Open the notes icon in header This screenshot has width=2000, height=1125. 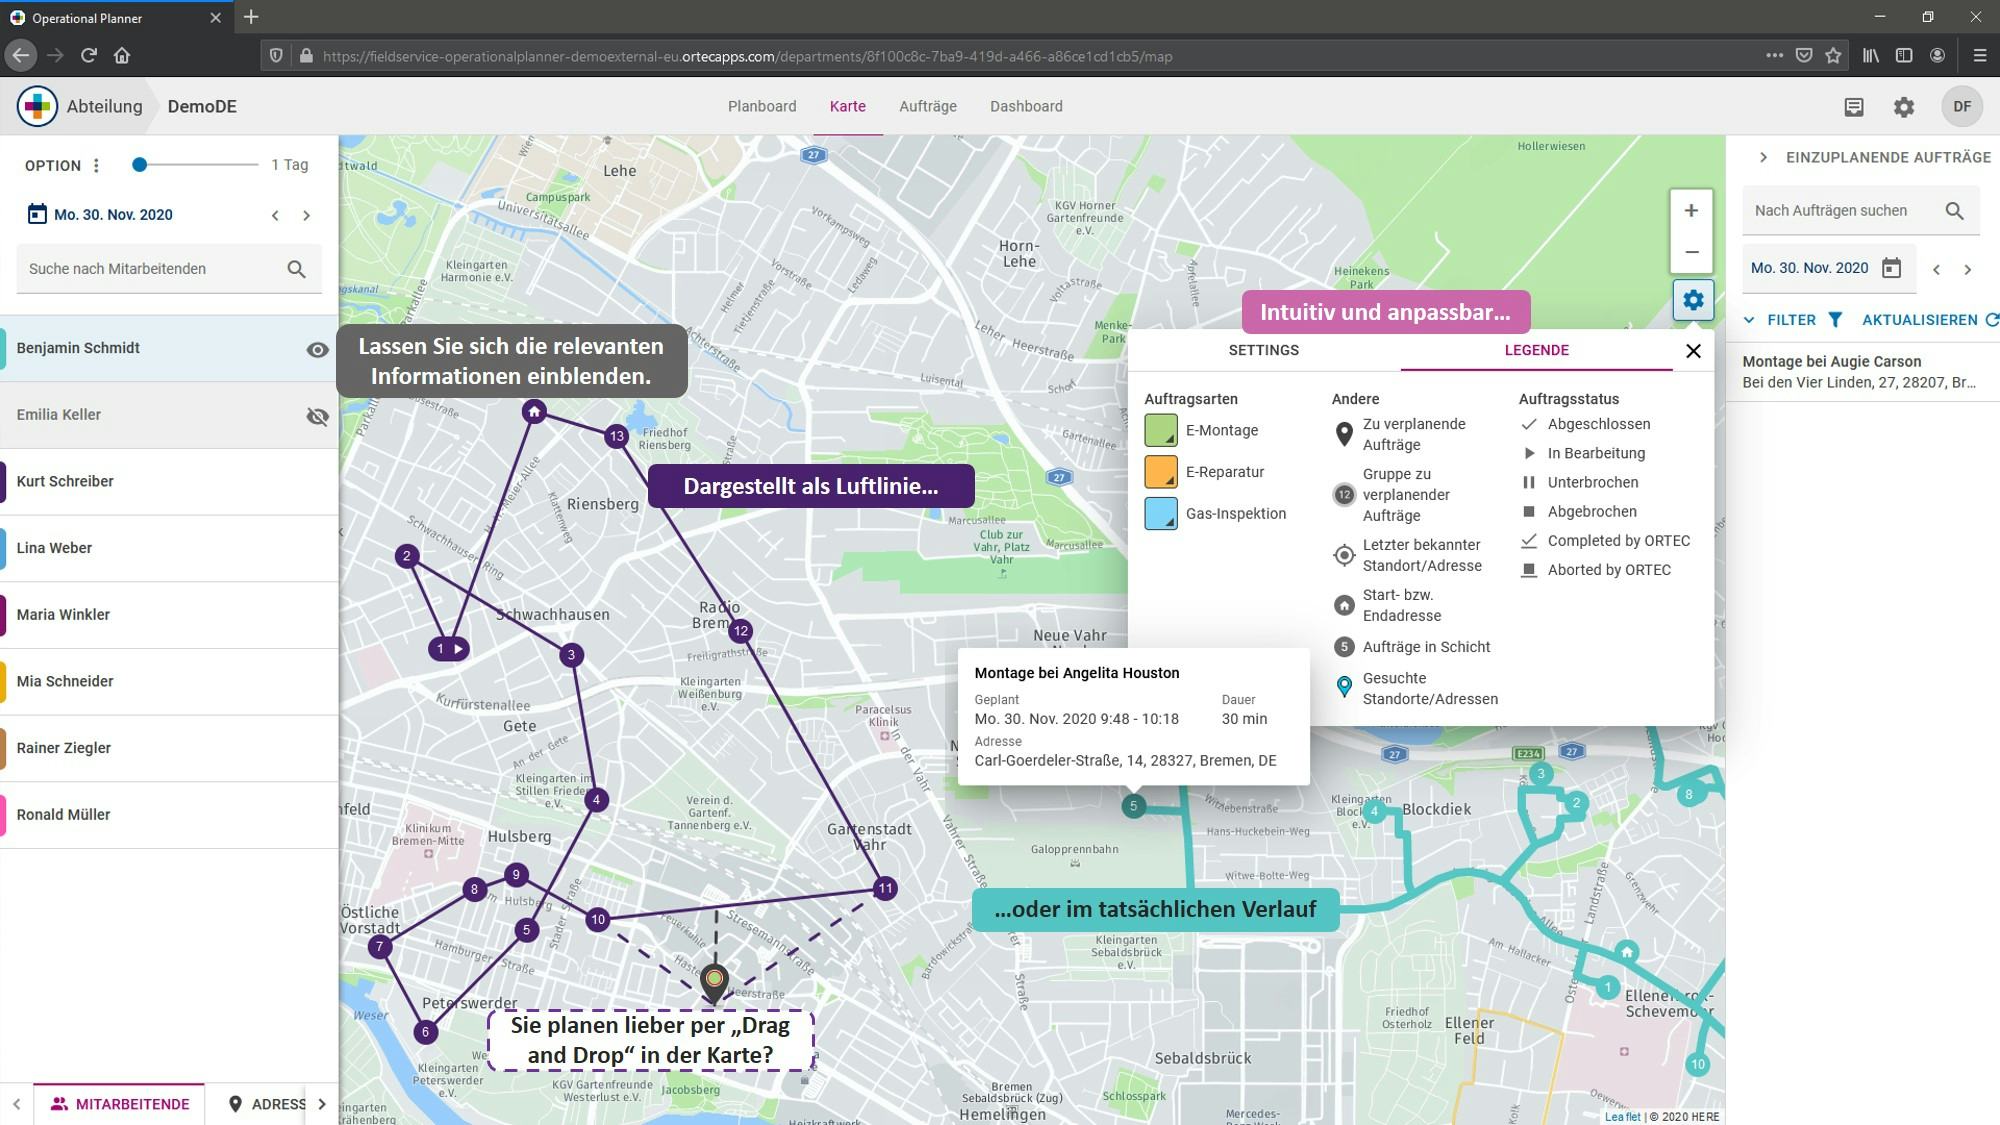point(1853,107)
